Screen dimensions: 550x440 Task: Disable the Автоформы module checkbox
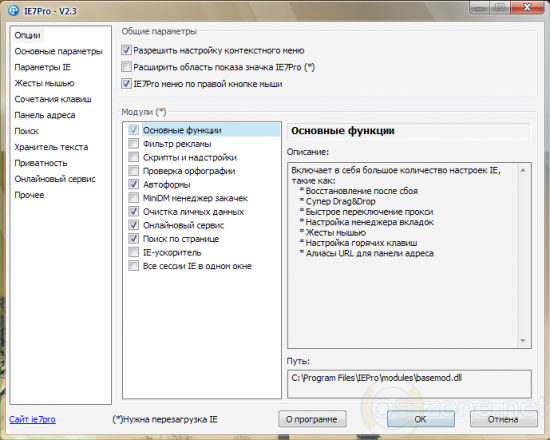point(133,184)
